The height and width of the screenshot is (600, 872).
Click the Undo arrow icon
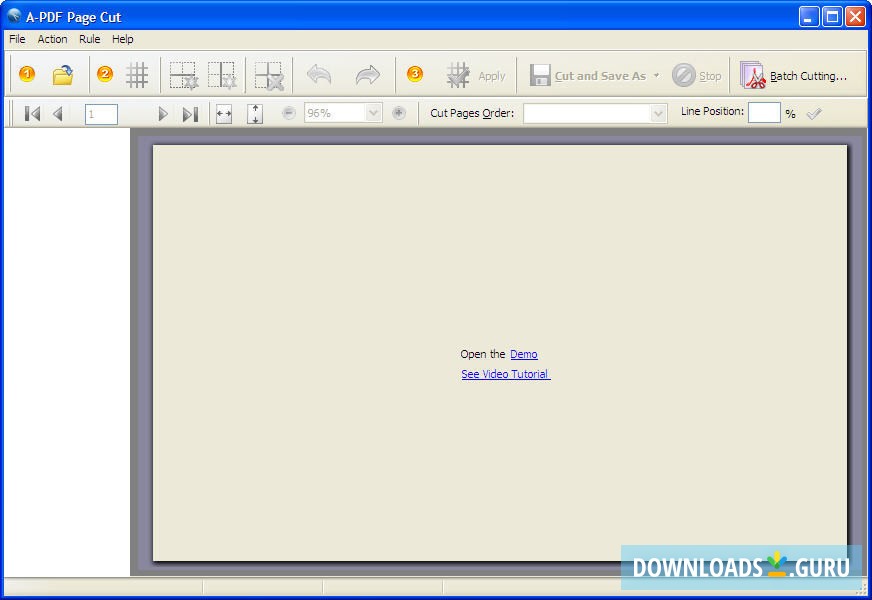319,75
